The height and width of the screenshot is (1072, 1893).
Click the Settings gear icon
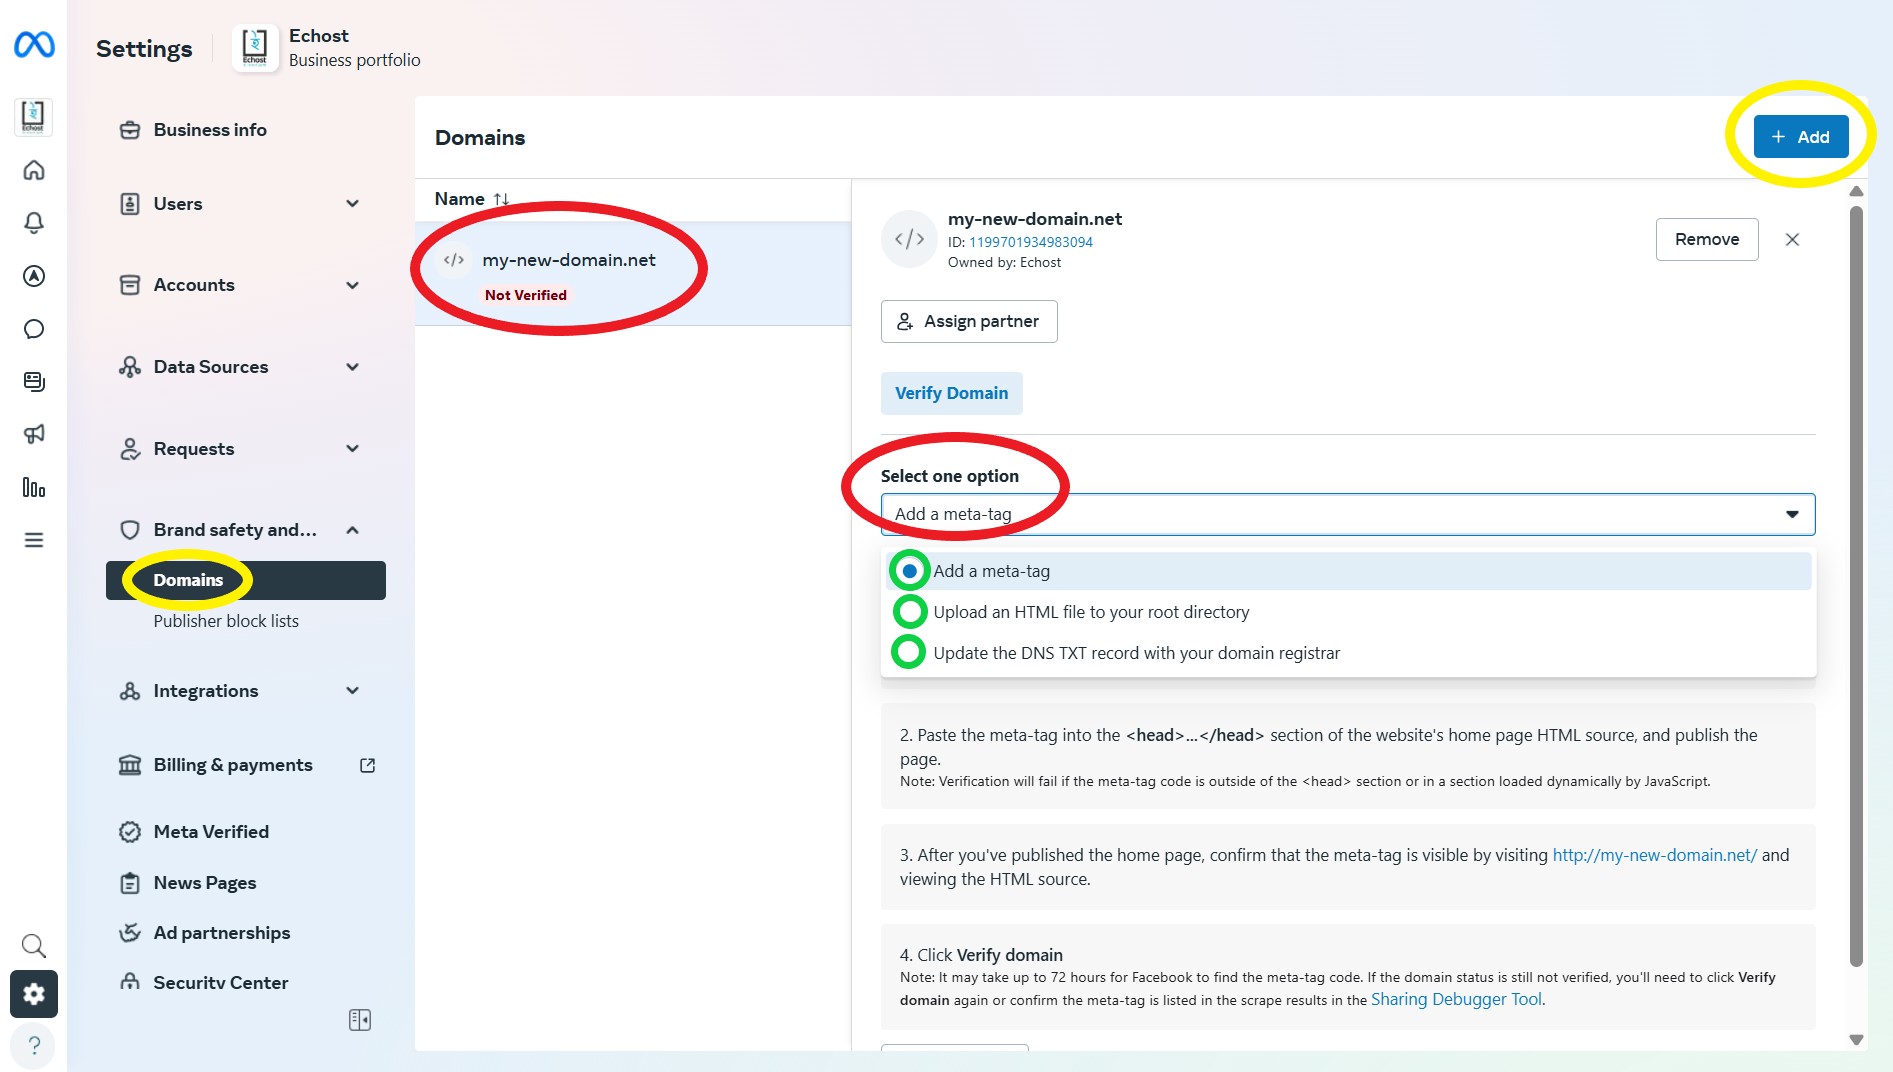(x=34, y=994)
